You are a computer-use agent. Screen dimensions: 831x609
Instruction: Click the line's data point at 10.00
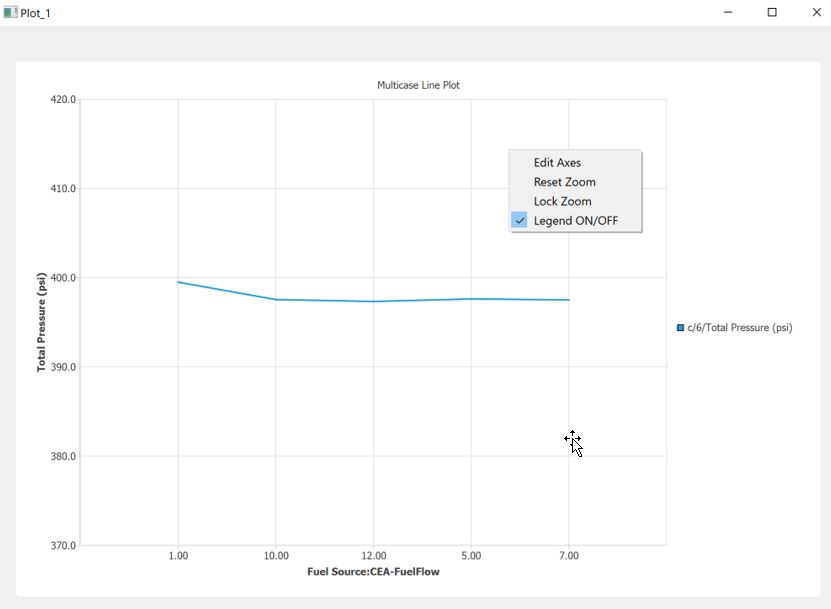(x=276, y=299)
